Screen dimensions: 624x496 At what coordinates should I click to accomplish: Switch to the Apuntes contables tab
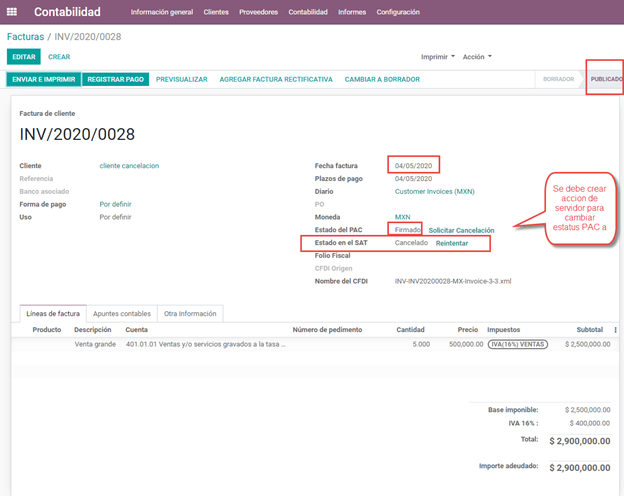[x=120, y=313]
